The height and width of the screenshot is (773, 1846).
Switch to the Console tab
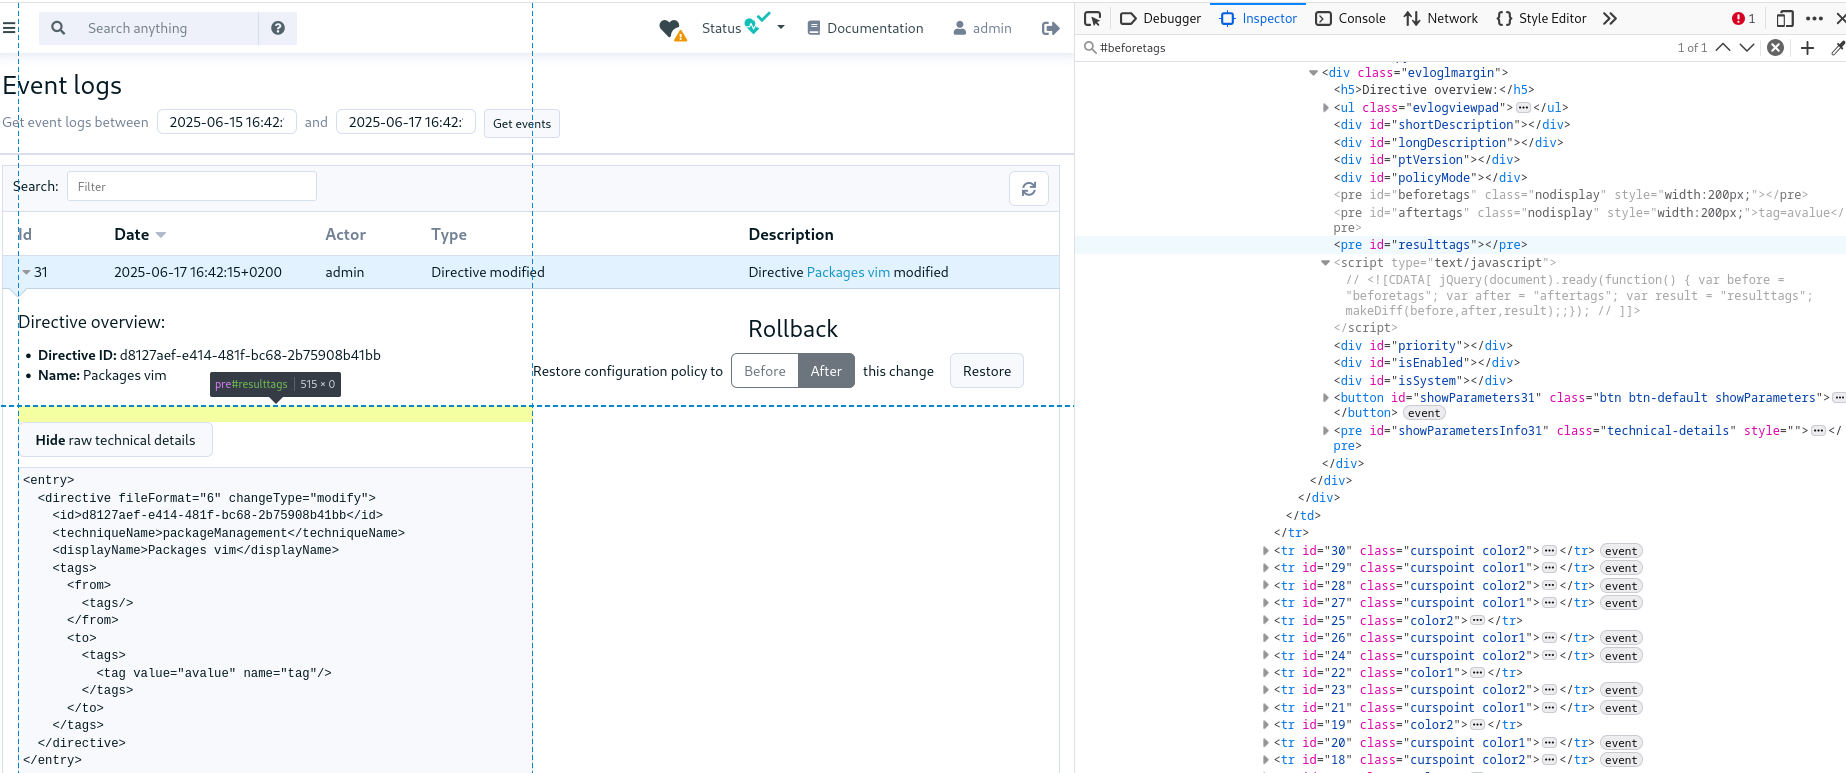coord(1350,18)
